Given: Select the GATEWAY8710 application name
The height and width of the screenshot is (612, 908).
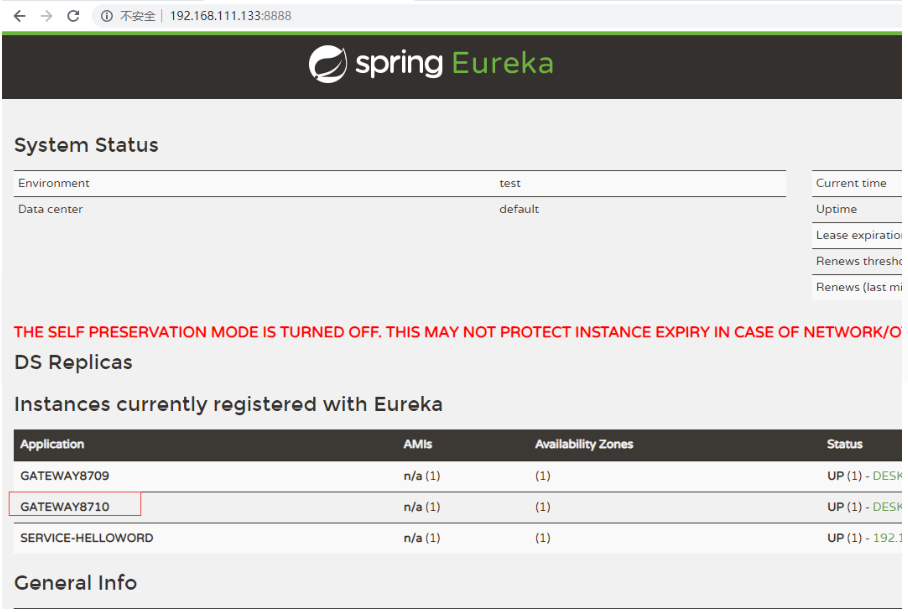Looking at the screenshot, I should pyautogui.click(x=65, y=507).
